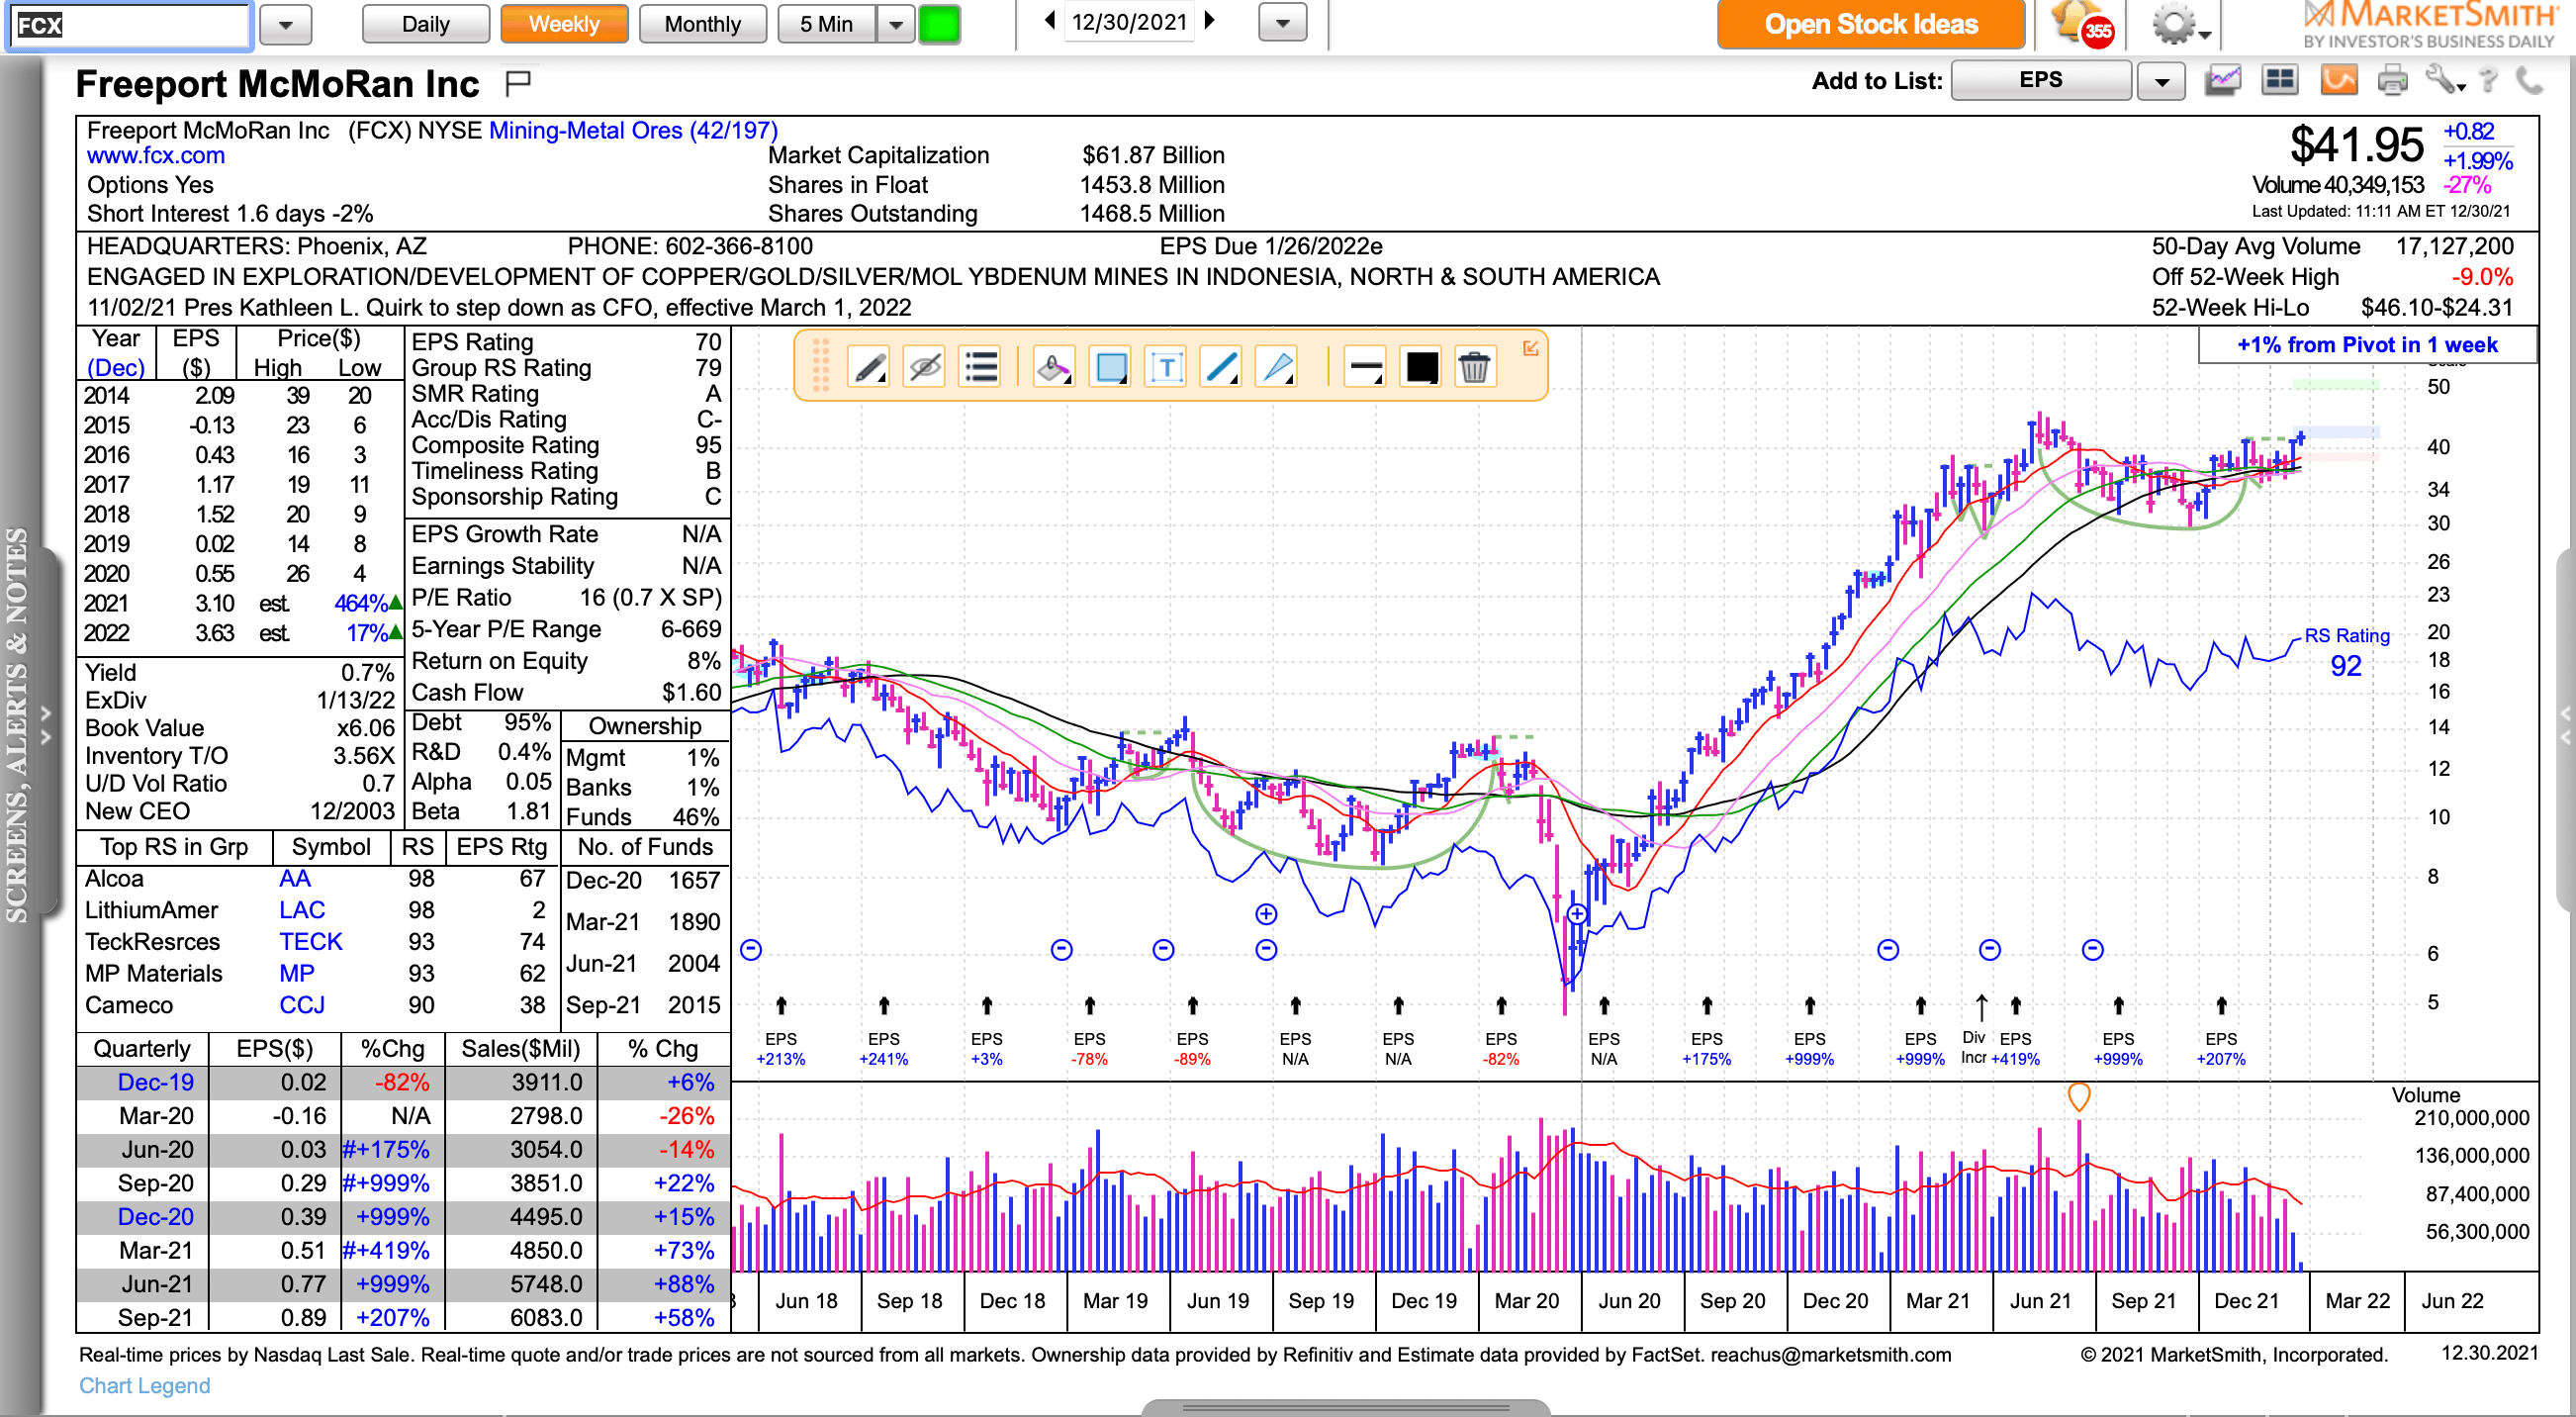Open the Add to List dropdown arrow
The image size is (2576, 1417).
click(x=2160, y=81)
